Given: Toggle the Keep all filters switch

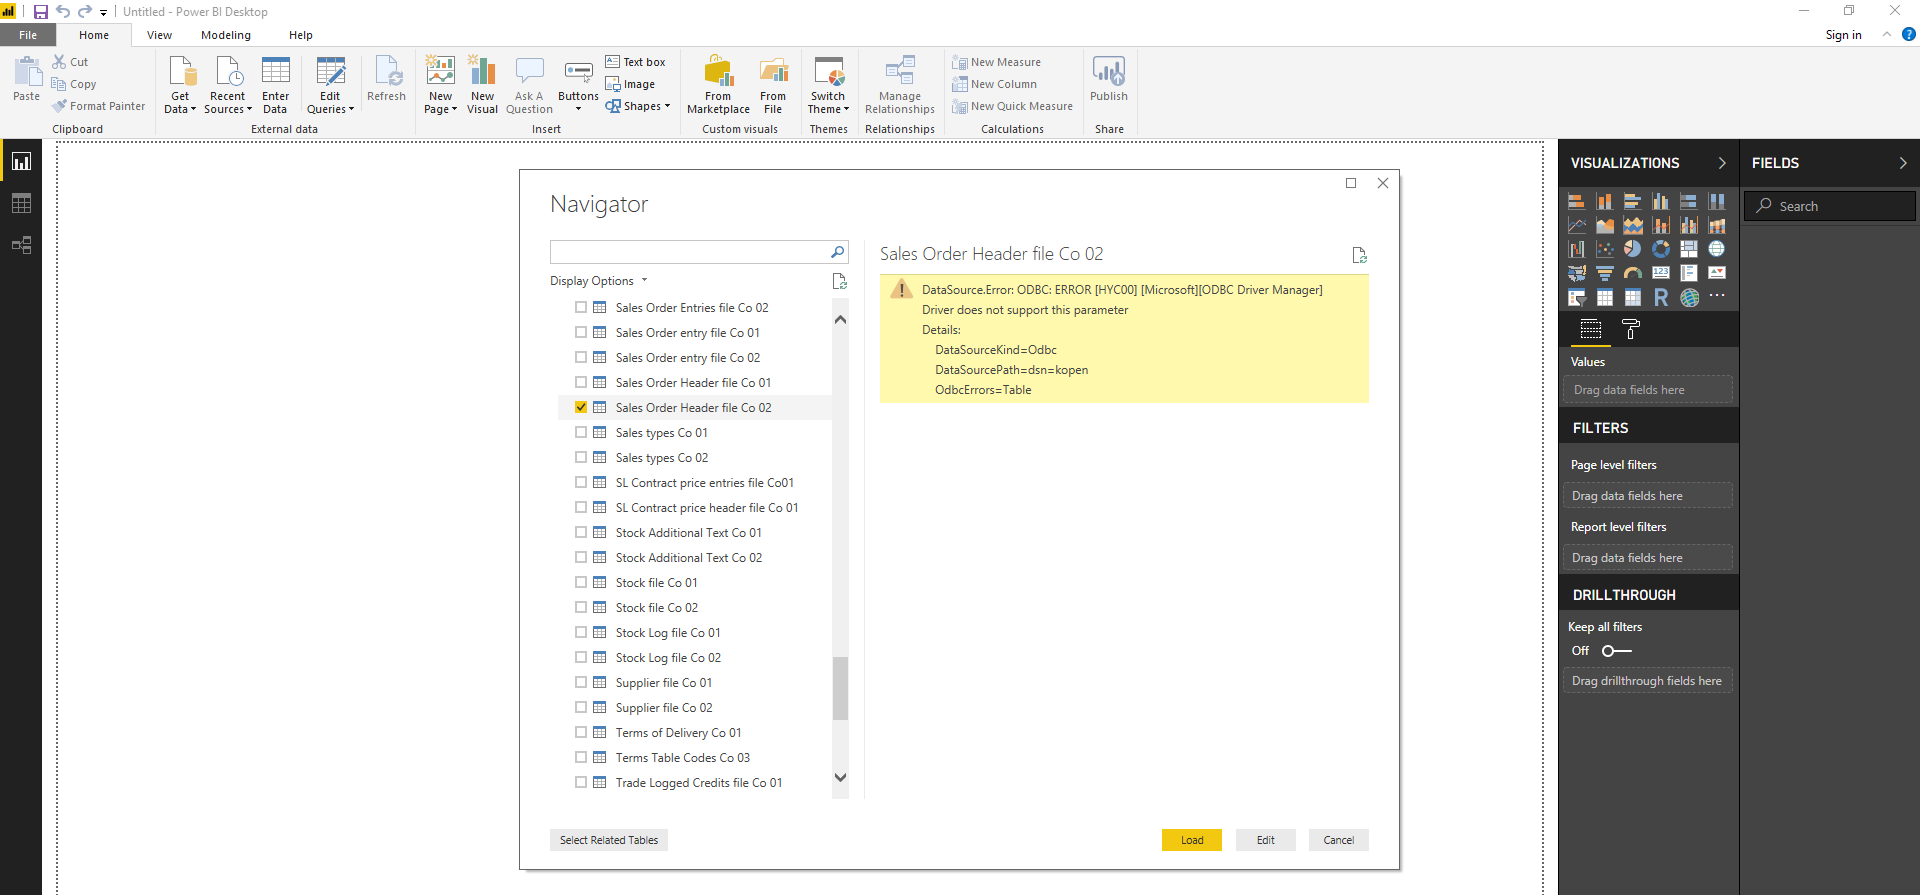Looking at the screenshot, I should (1616, 651).
